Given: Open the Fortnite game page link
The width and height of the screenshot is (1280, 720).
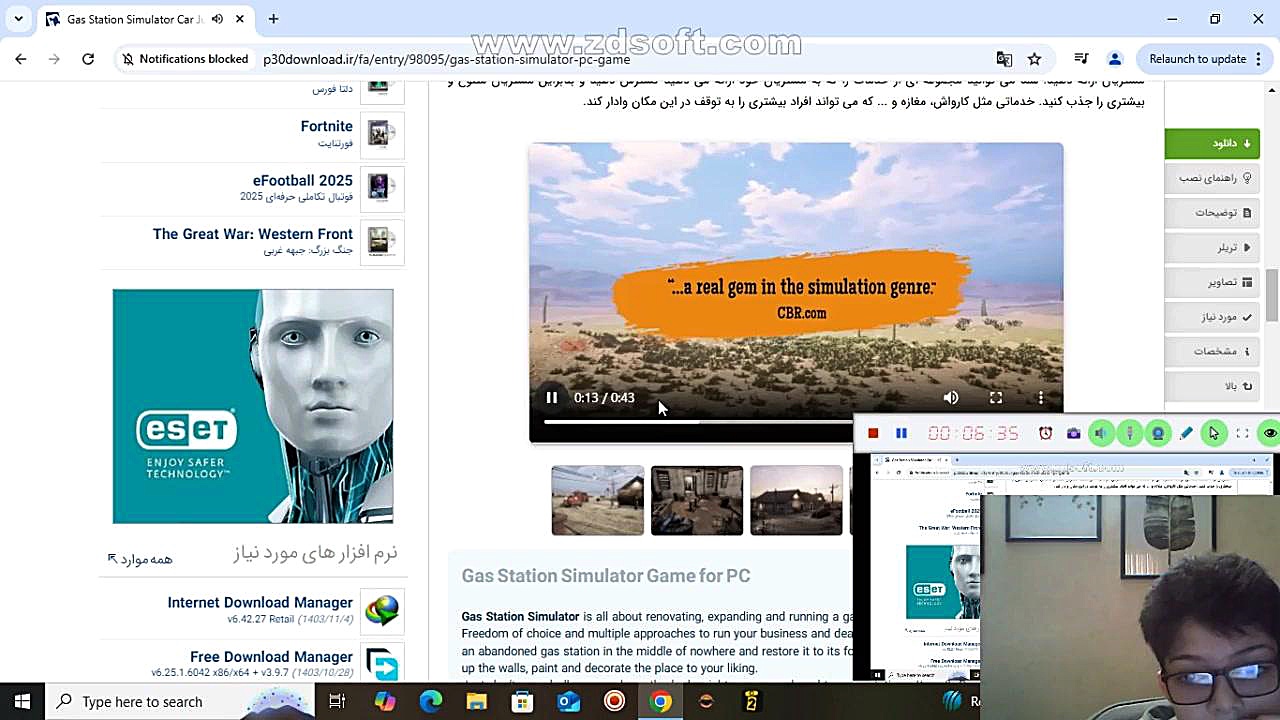Looking at the screenshot, I should pyautogui.click(x=326, y=126).
